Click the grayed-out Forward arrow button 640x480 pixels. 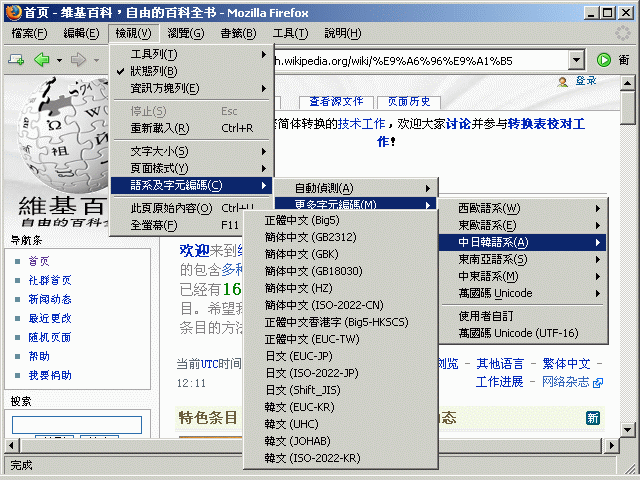78,60
